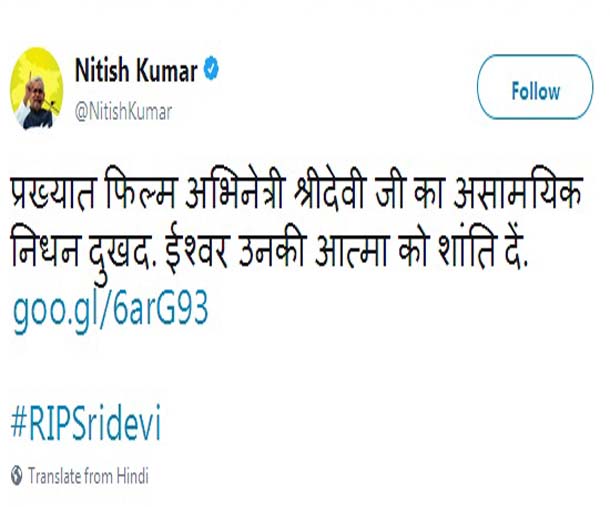This screenshot has width=610, height=507.
Task: Click Translate from Hindi
Action: 88,475
